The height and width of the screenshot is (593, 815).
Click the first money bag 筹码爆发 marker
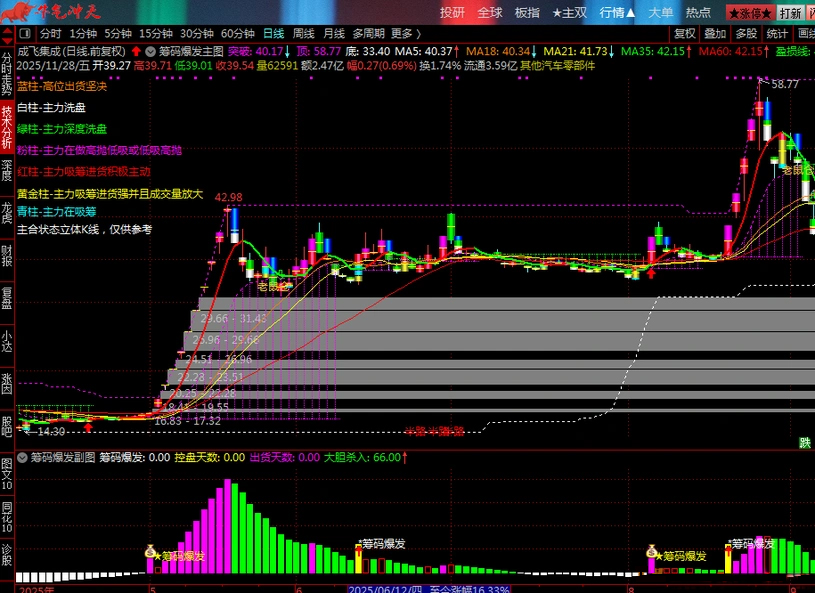click(x=151, y=551)
